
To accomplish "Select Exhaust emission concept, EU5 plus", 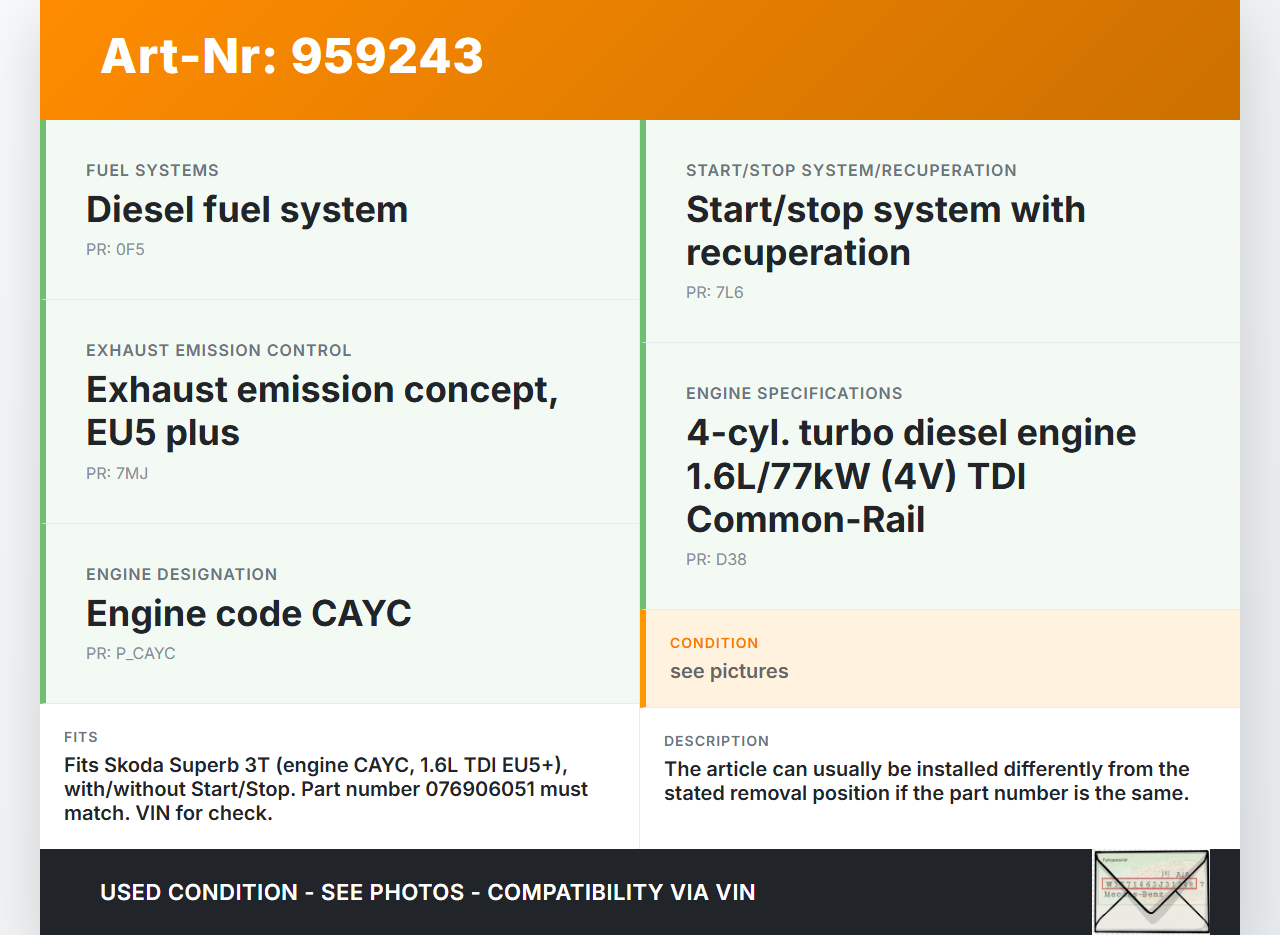I will 321,410.
